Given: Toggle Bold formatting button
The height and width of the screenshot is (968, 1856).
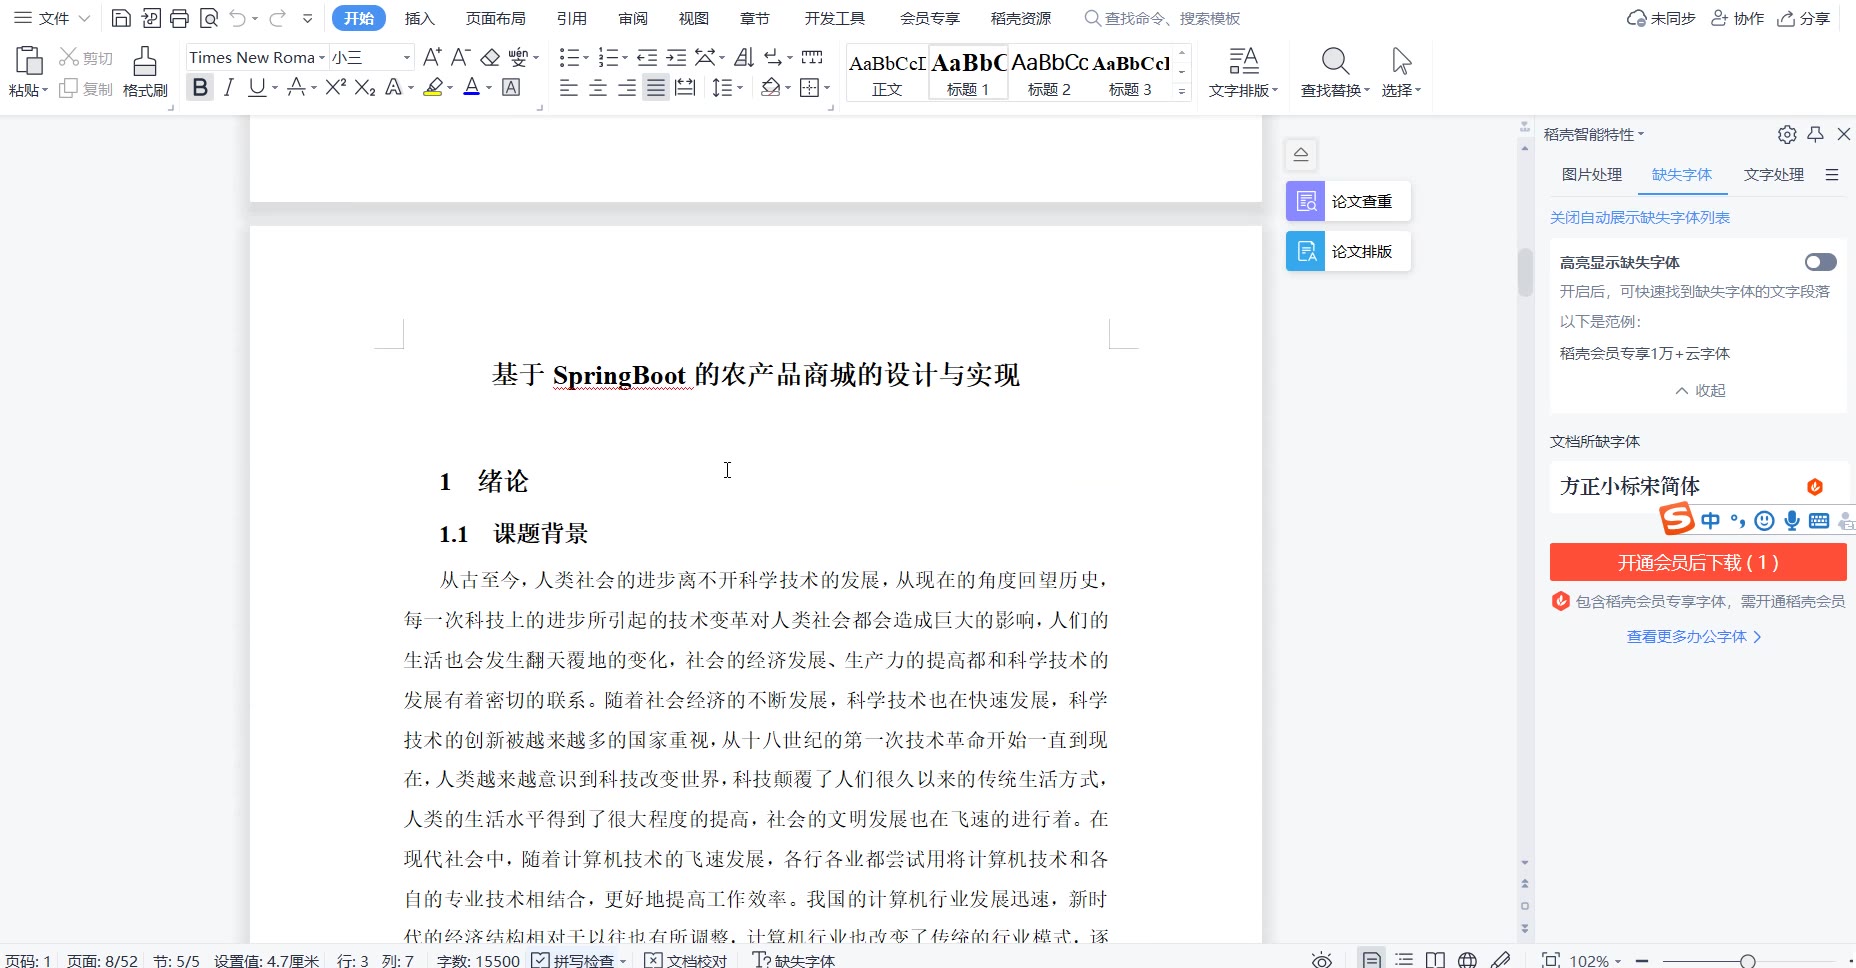Looking at the screenshot, I should tap(200, 88).
